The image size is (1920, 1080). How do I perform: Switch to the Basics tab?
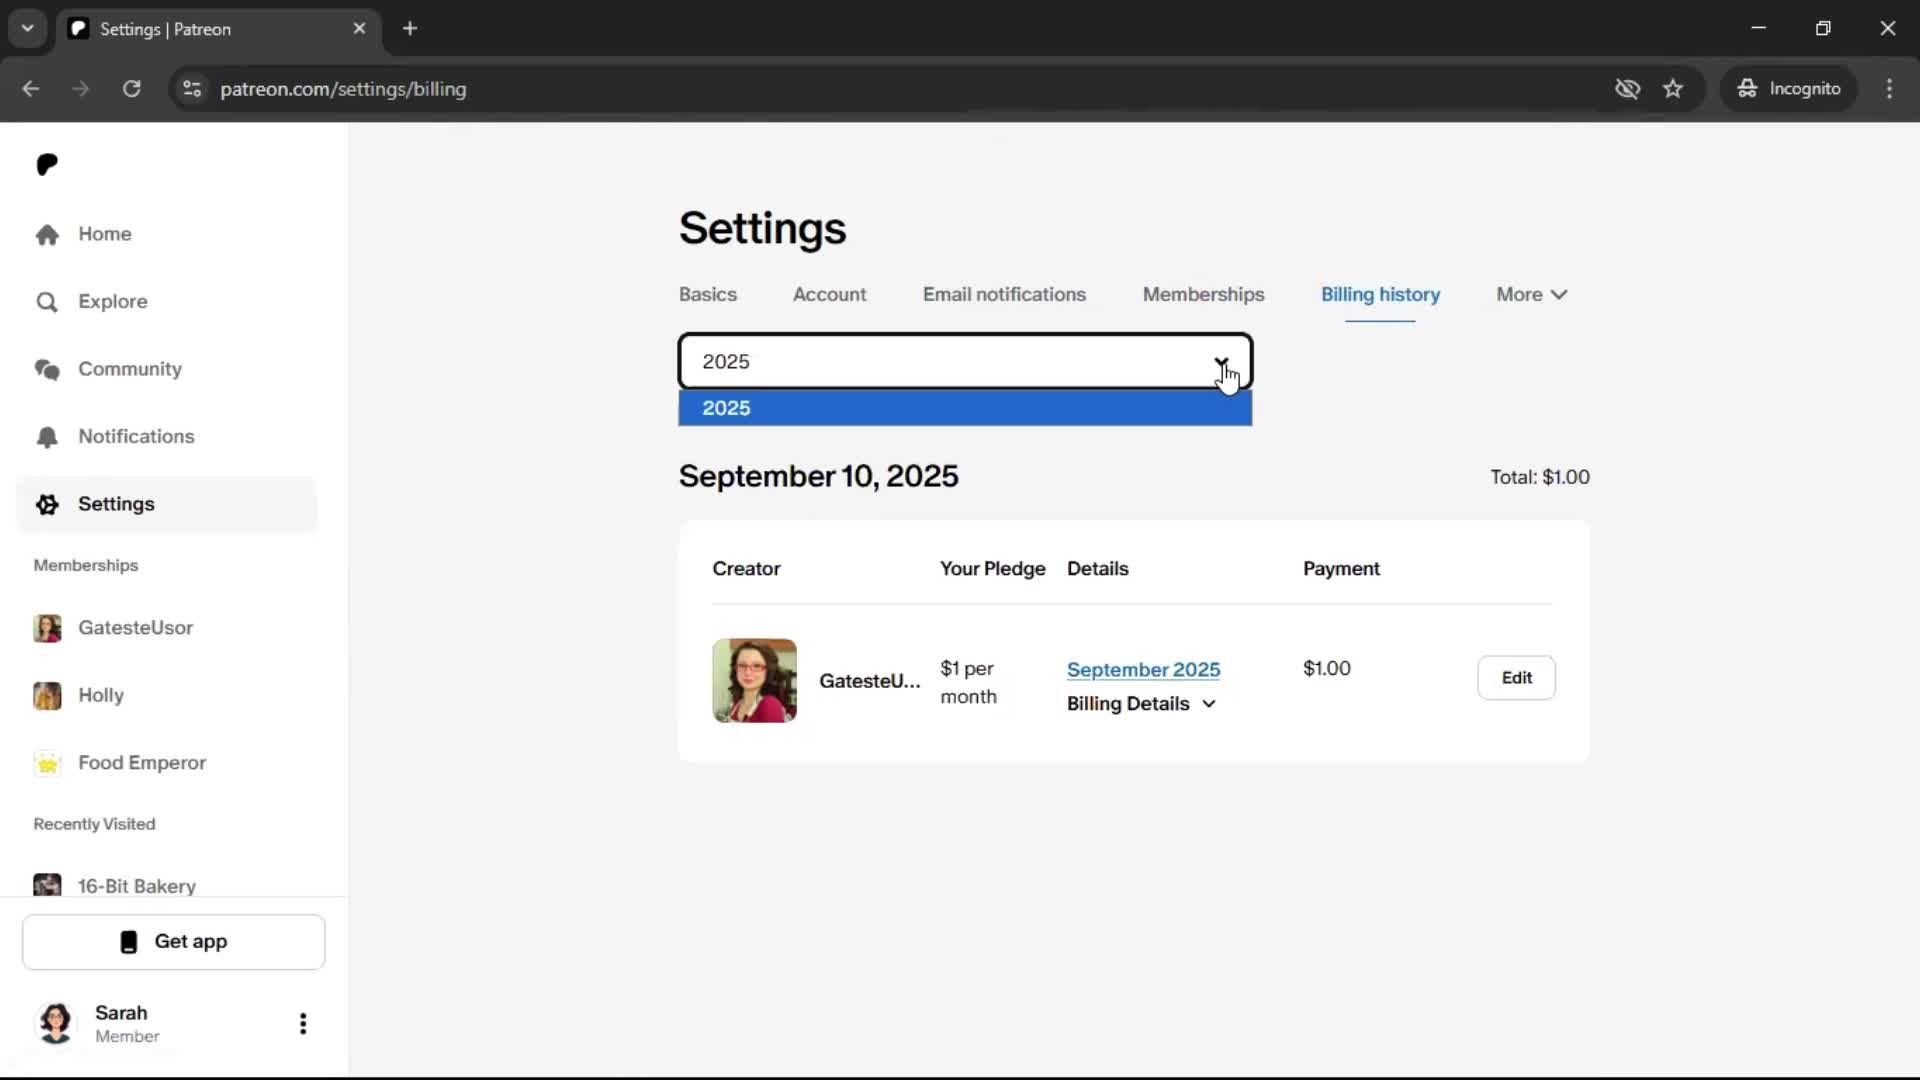(707, 295)
